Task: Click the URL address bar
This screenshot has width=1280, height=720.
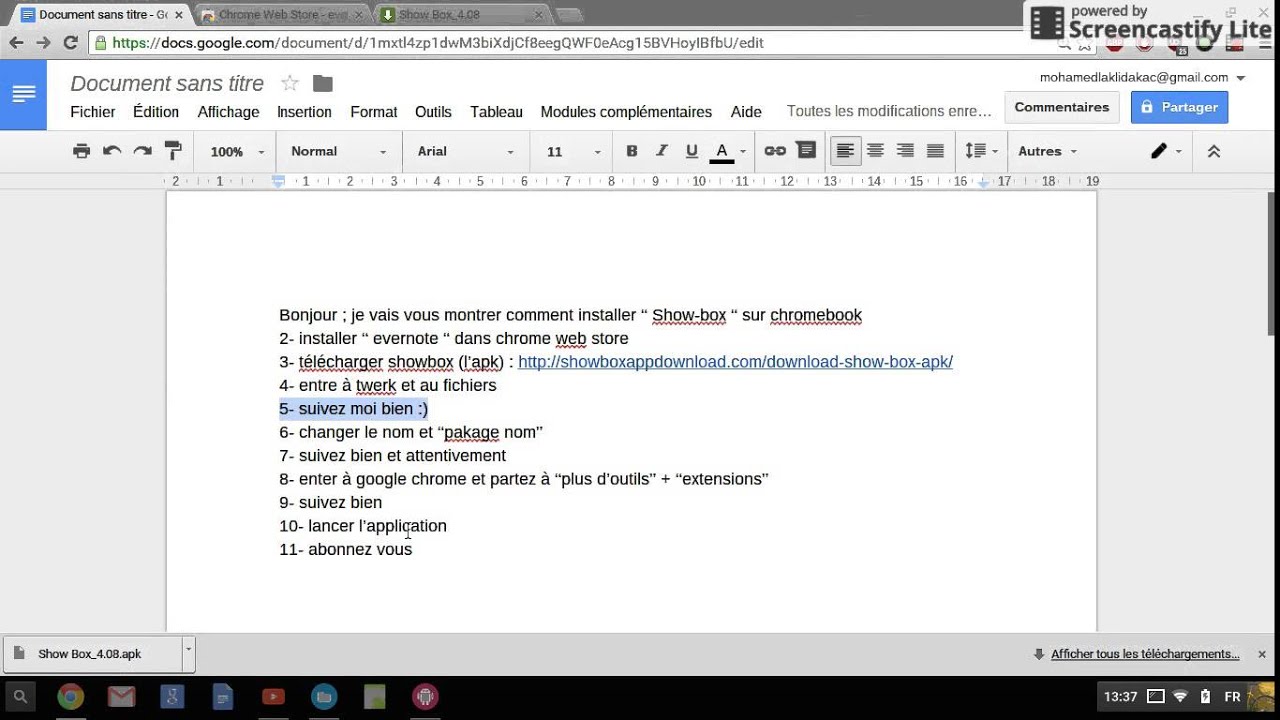Action: 580,43
